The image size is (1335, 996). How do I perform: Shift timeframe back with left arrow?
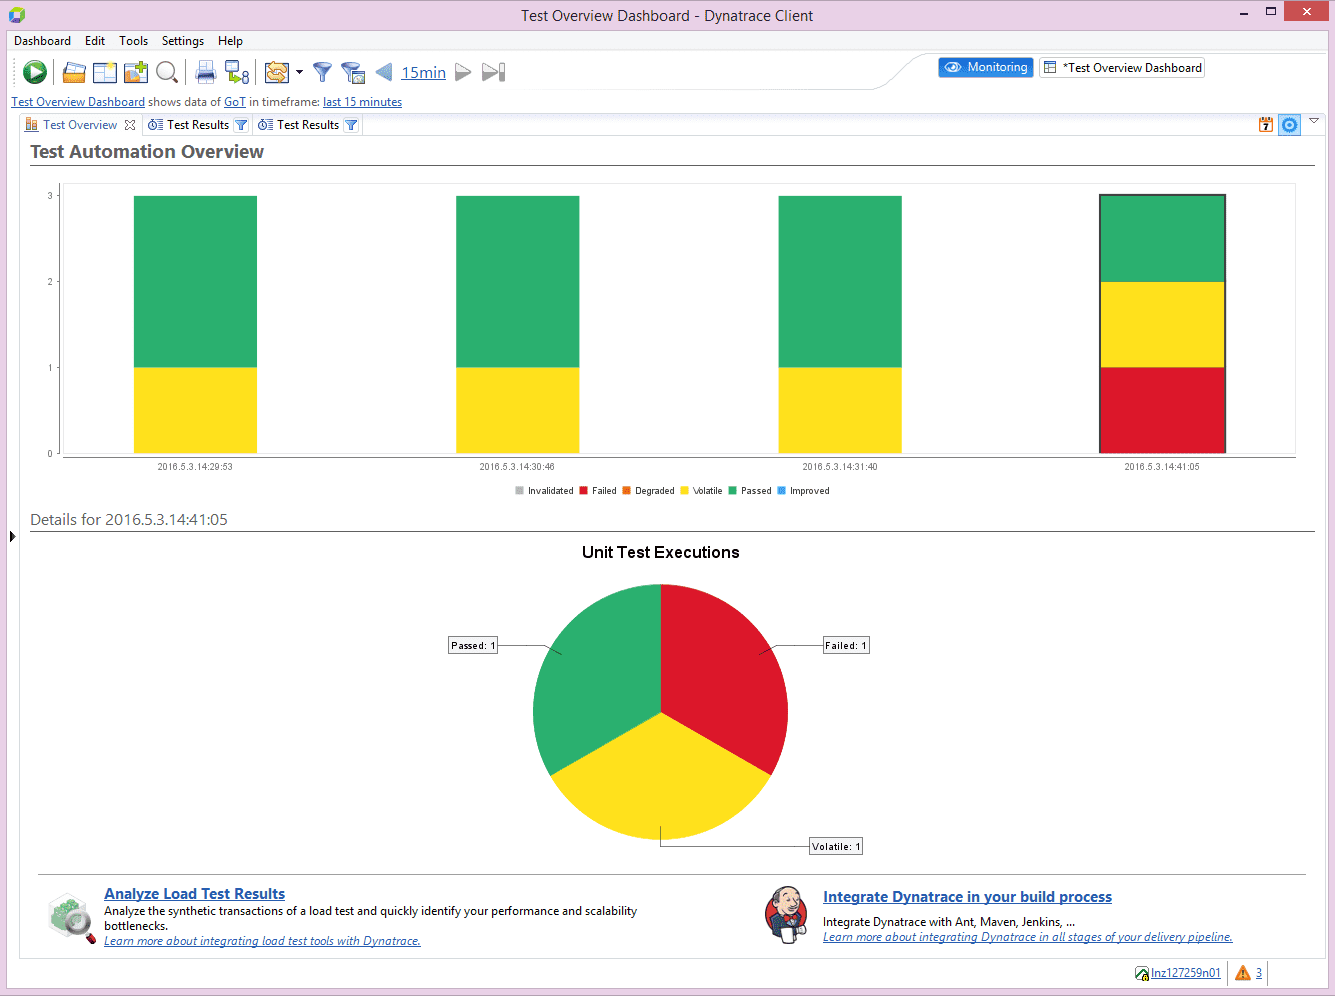coord(384,72)
